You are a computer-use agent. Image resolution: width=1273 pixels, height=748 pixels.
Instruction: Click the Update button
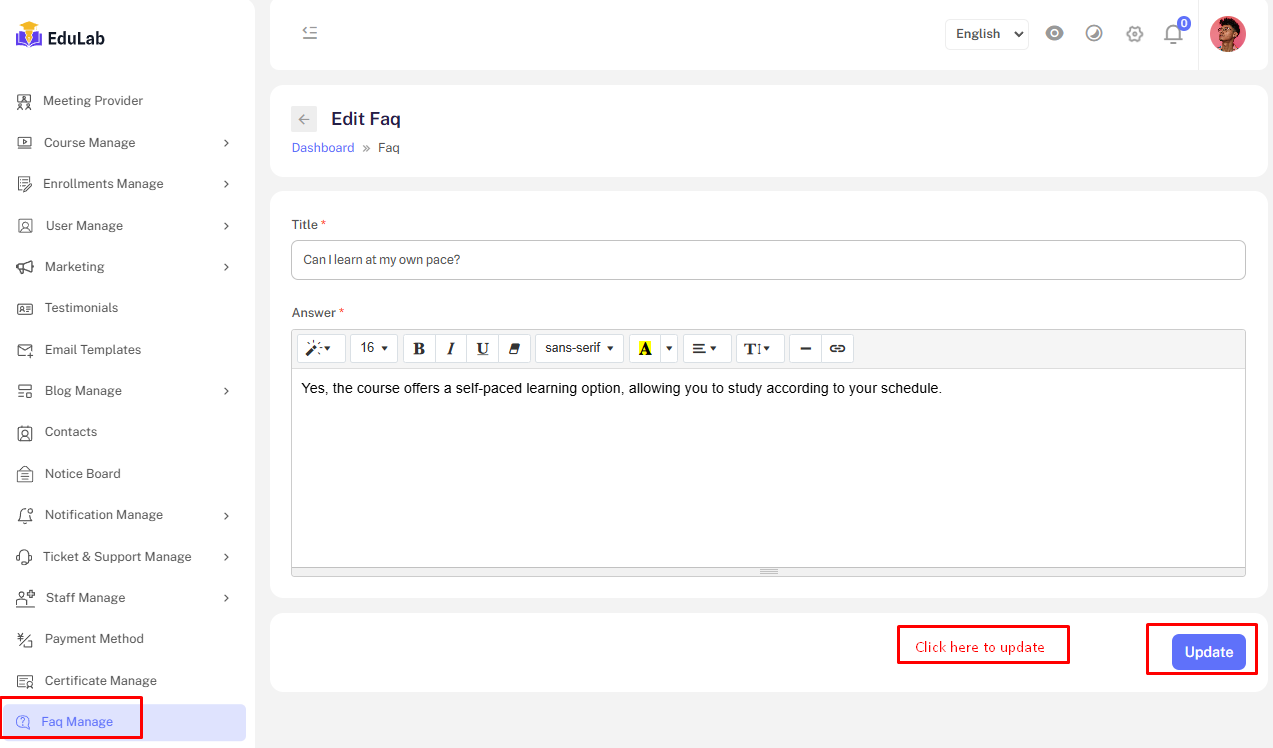[1208, 652]
